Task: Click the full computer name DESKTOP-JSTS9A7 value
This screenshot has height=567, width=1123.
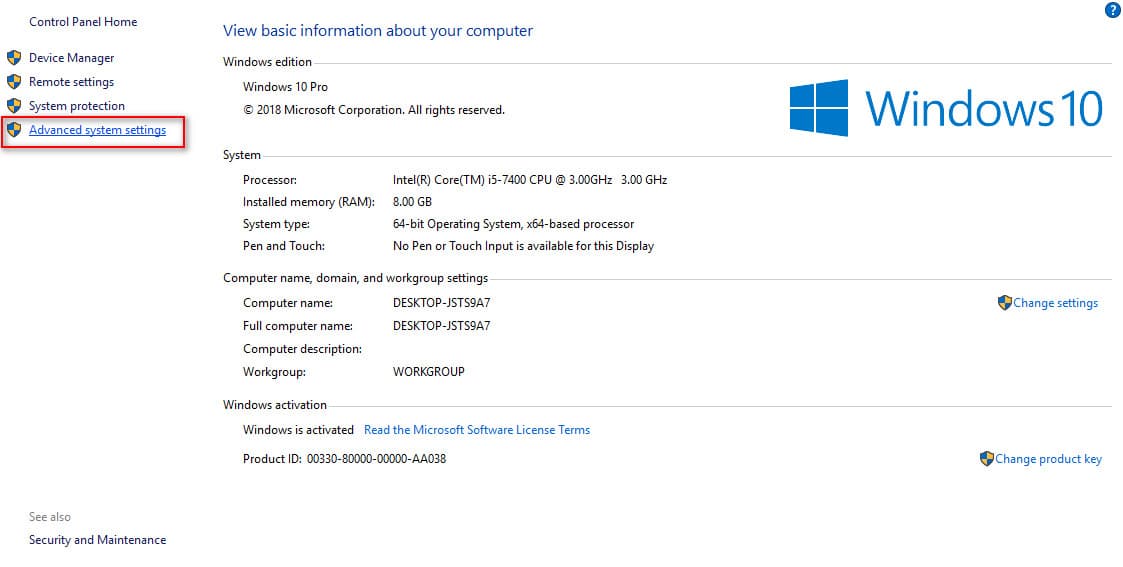Action: [441, 326]
